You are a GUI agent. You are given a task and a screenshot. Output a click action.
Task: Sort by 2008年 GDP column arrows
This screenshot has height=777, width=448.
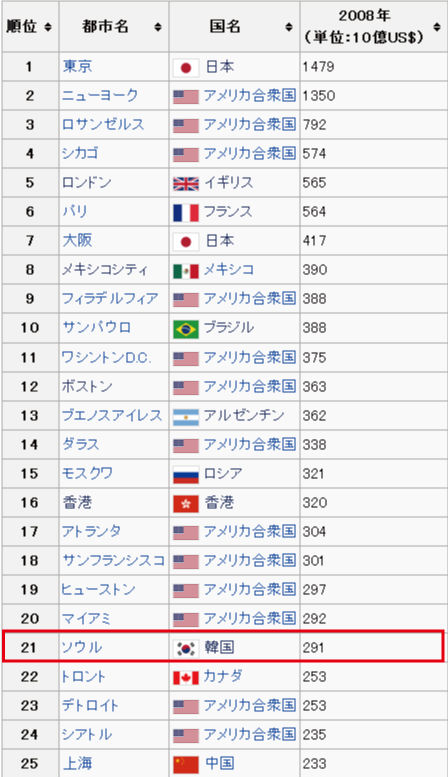coord(437,27)
